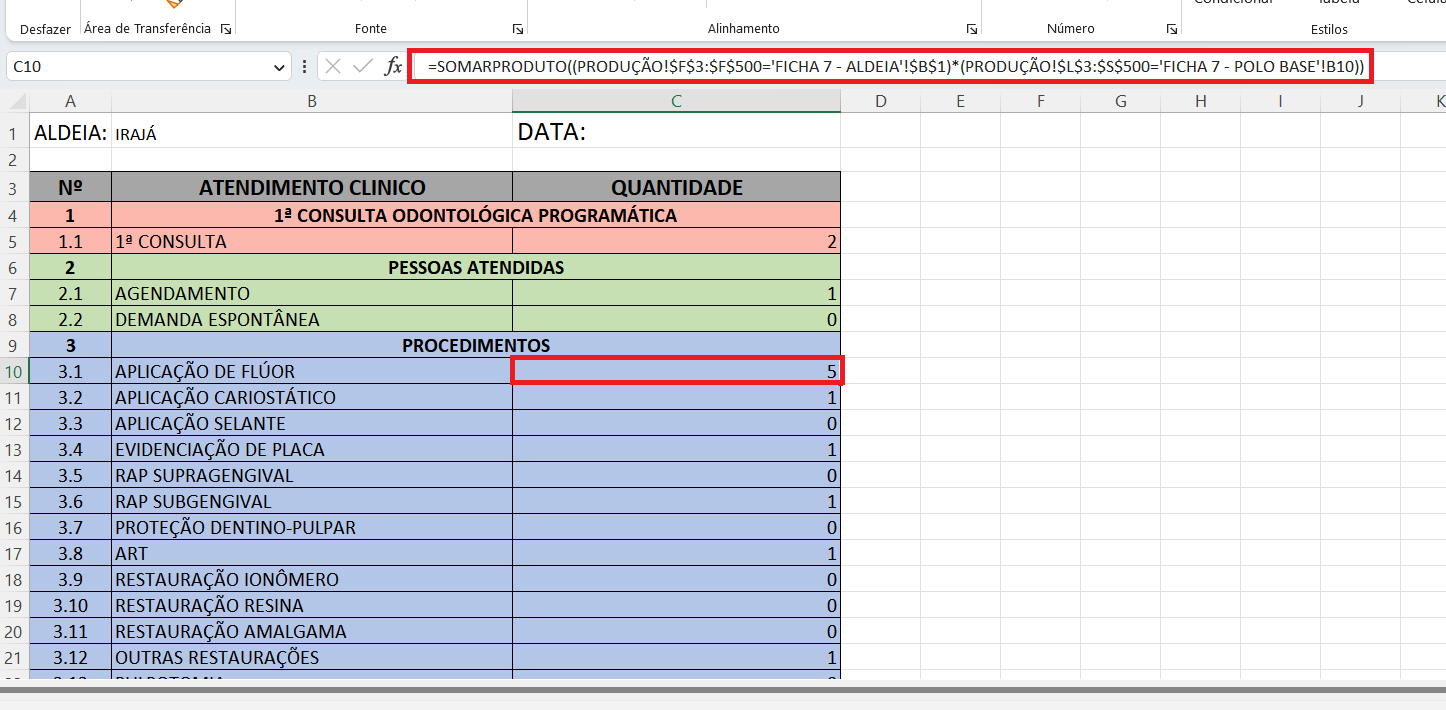The width and height of the screenshot is (1446, 710).
Task: Select the PROTEÇÃO DENTINO-PULPAR cell
Action: point(312,527)
